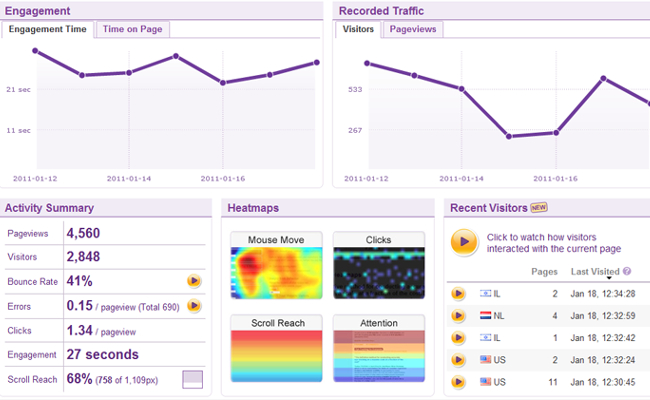Sort by the arrow under Last Visited

pyautogui.click(x=608, y=279)
